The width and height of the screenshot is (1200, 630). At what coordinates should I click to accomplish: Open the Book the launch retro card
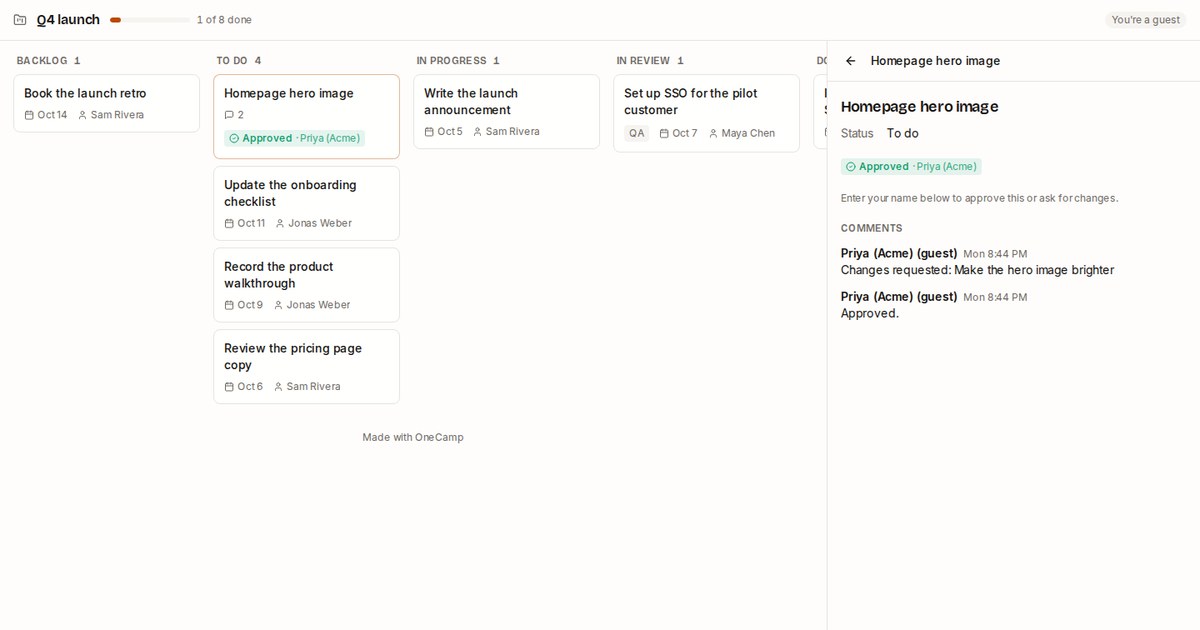[106, 103]
